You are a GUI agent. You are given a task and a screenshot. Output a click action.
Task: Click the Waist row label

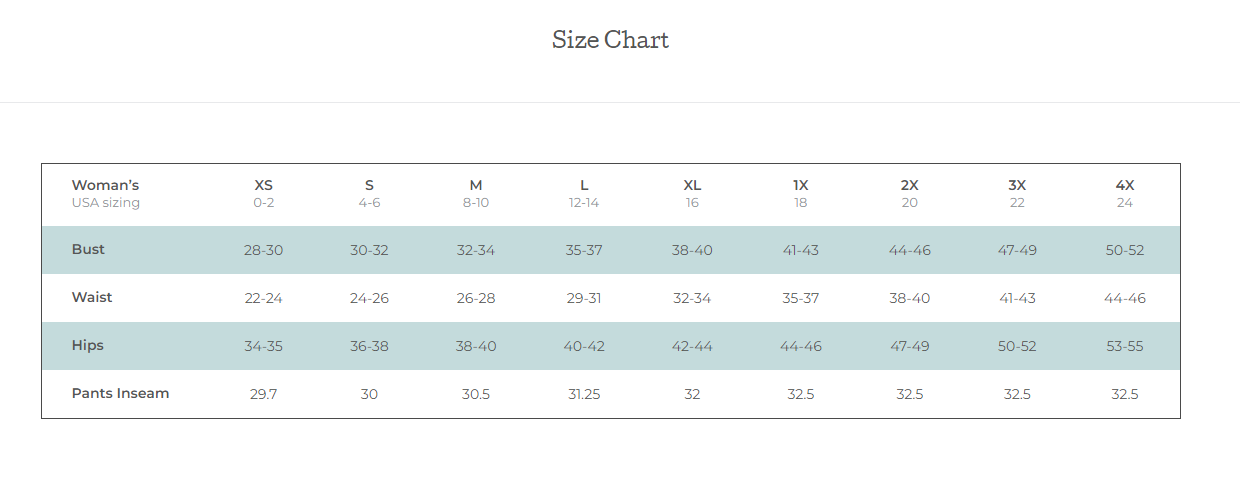[x=92, y=298]
